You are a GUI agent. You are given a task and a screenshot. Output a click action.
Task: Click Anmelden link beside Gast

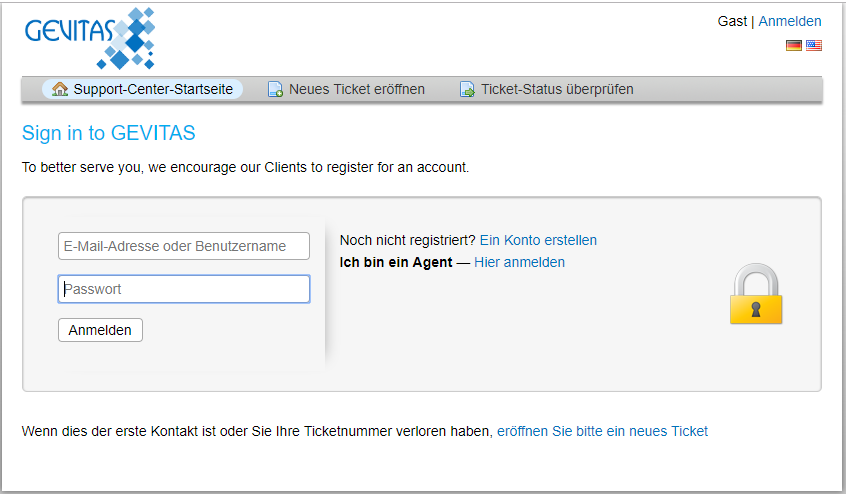(790, 21)
